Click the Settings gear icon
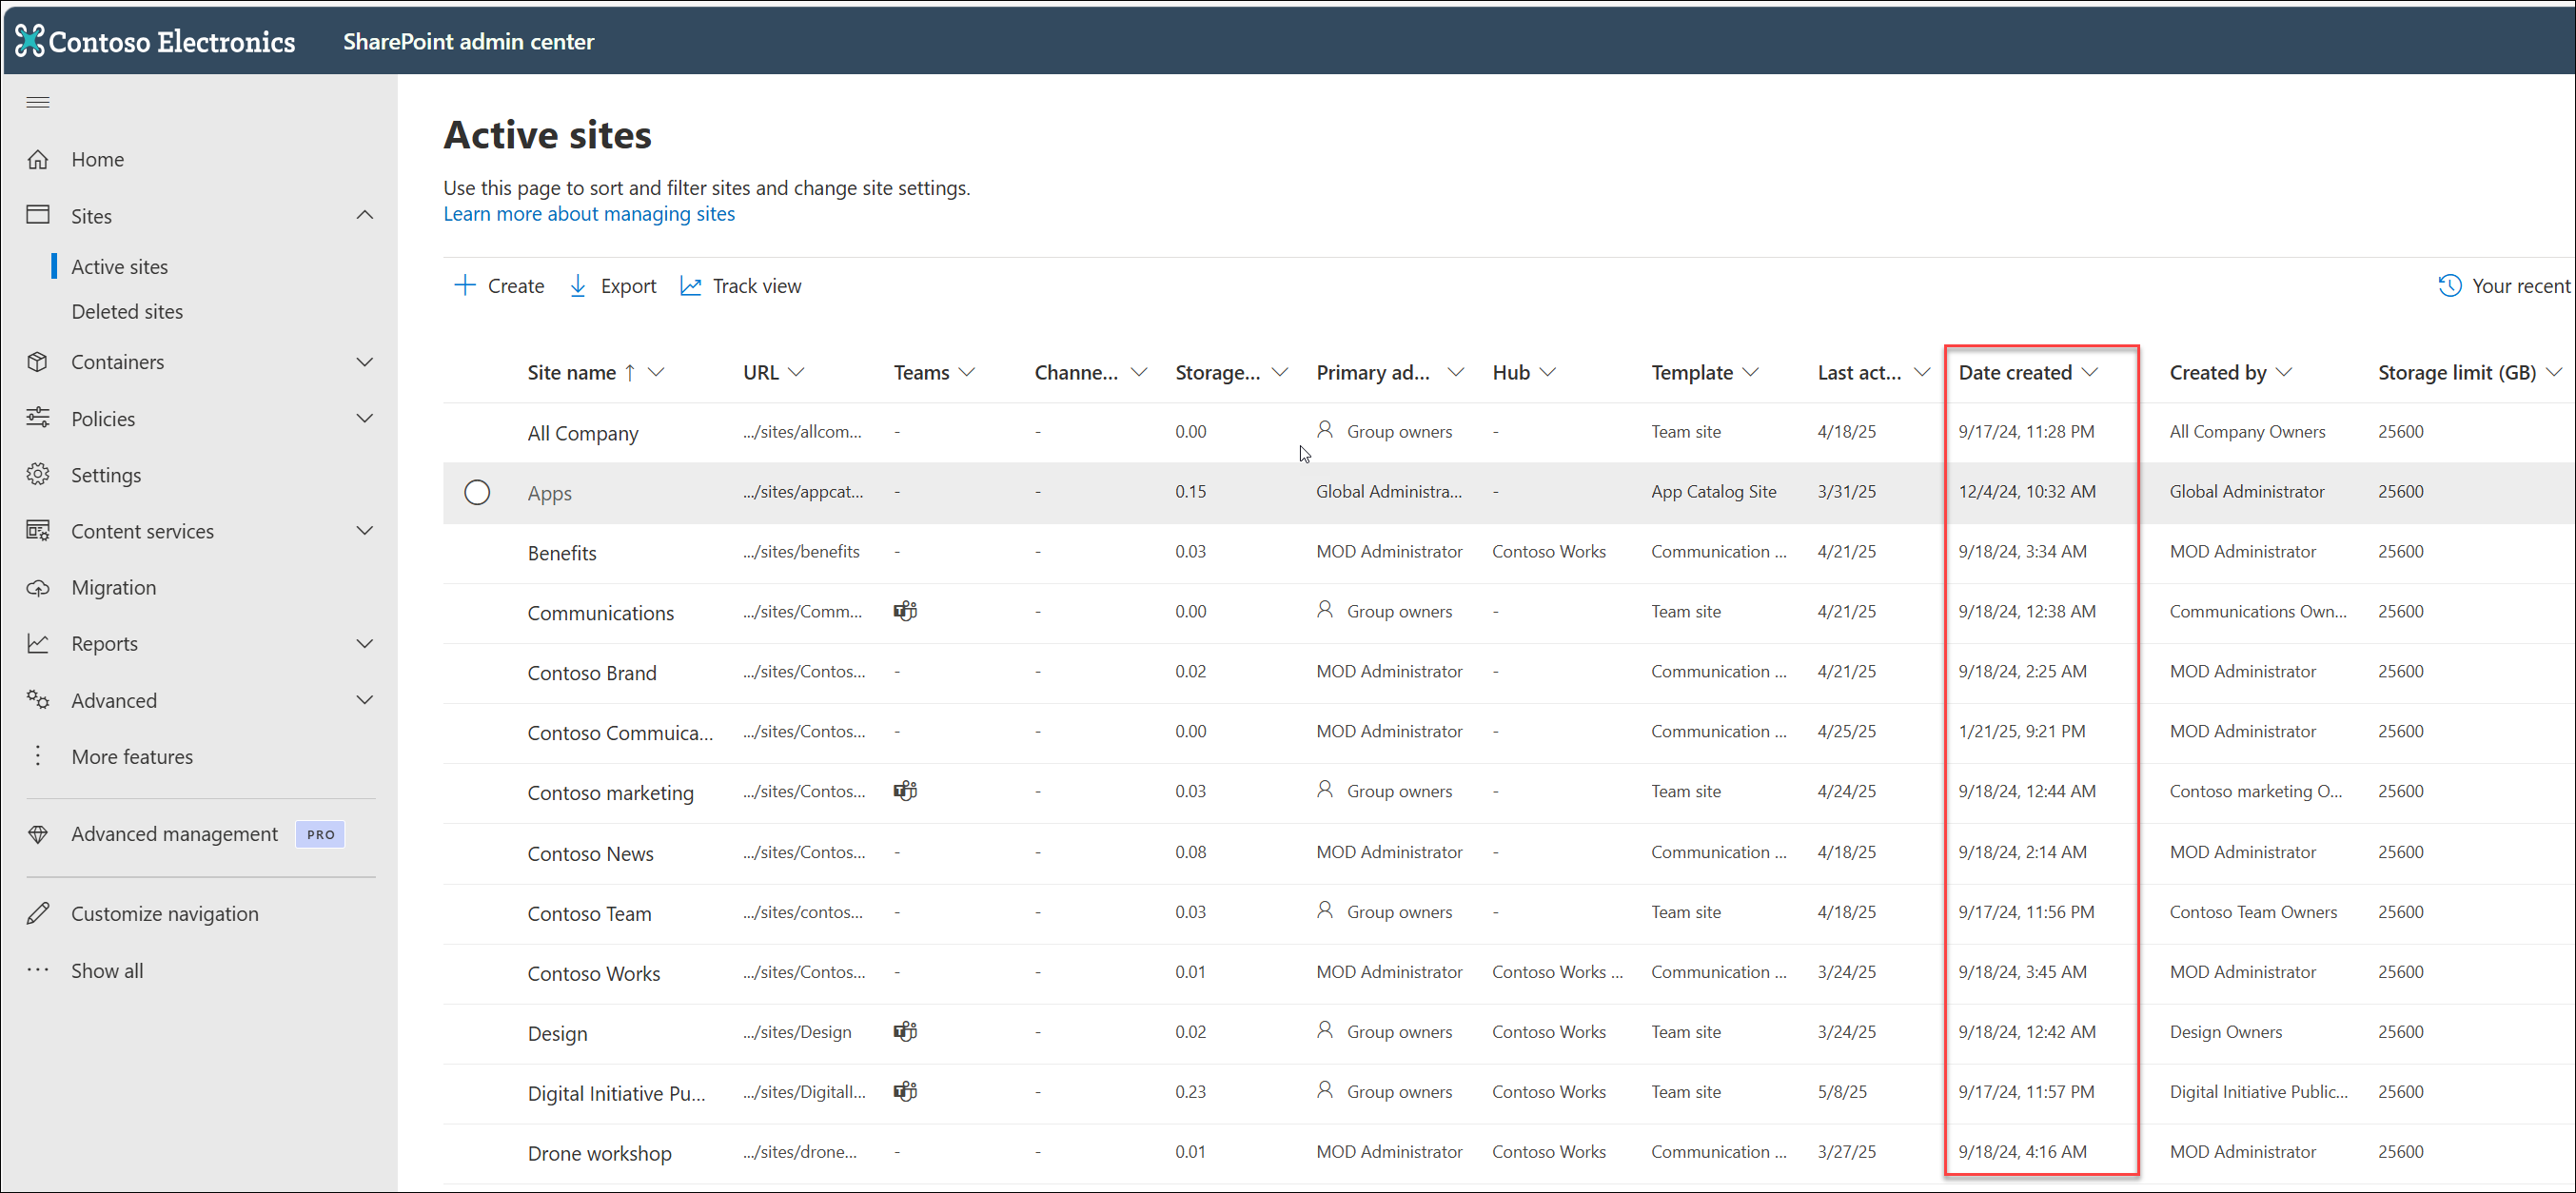The image size is (2576, 1193). pos(38,474)
